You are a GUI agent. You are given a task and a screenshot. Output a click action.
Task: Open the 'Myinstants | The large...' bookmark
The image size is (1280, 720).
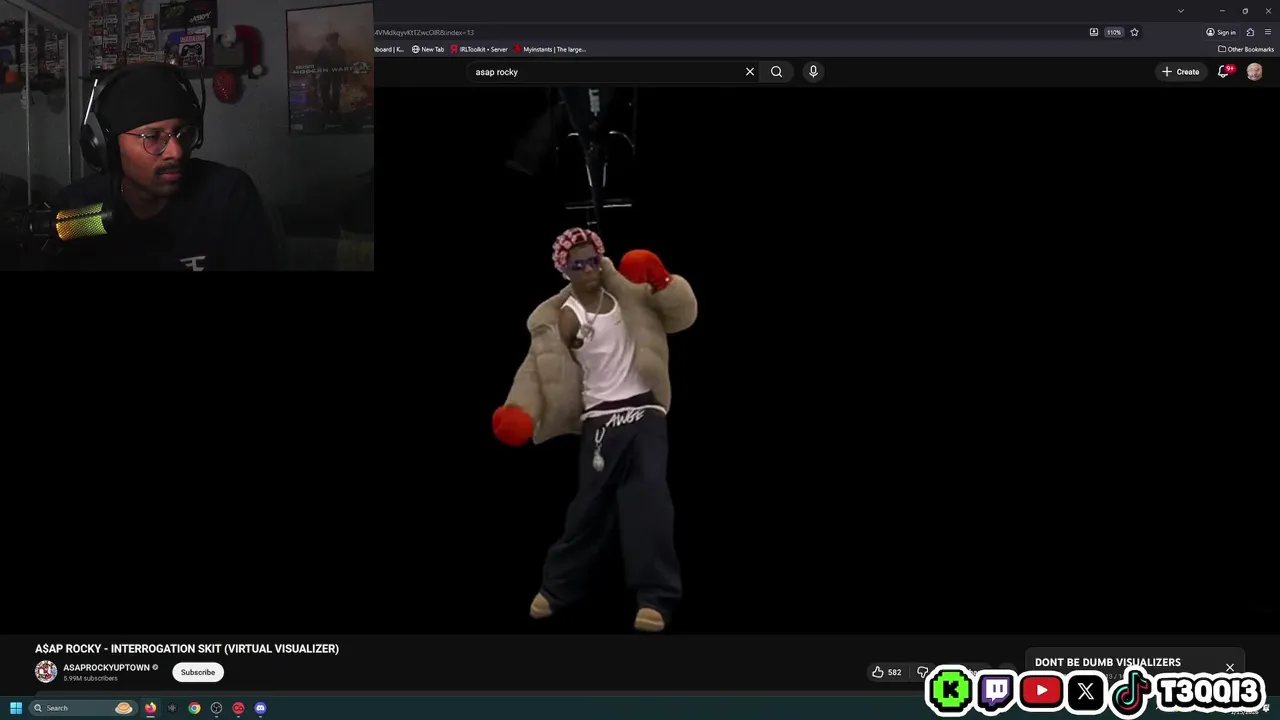[550, 49]
